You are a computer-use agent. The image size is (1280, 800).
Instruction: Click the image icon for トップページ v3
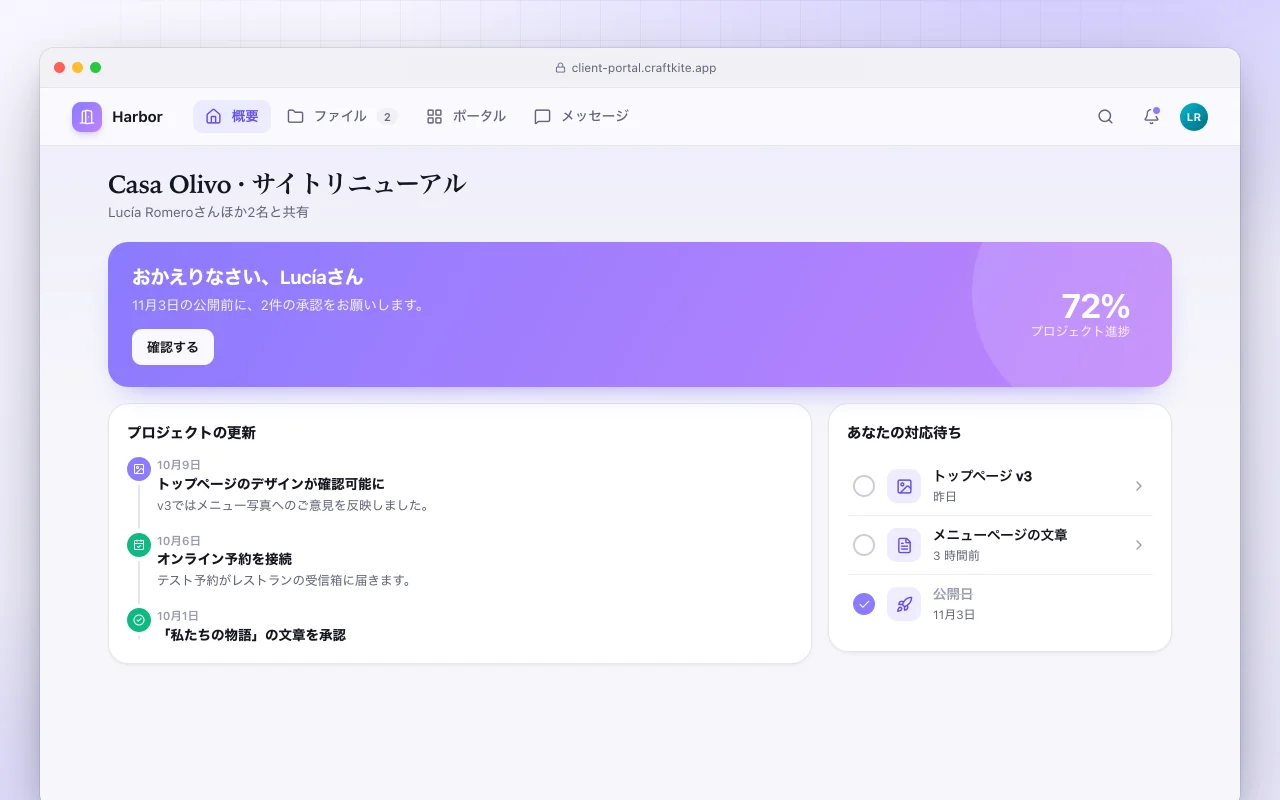pos(904,486)
